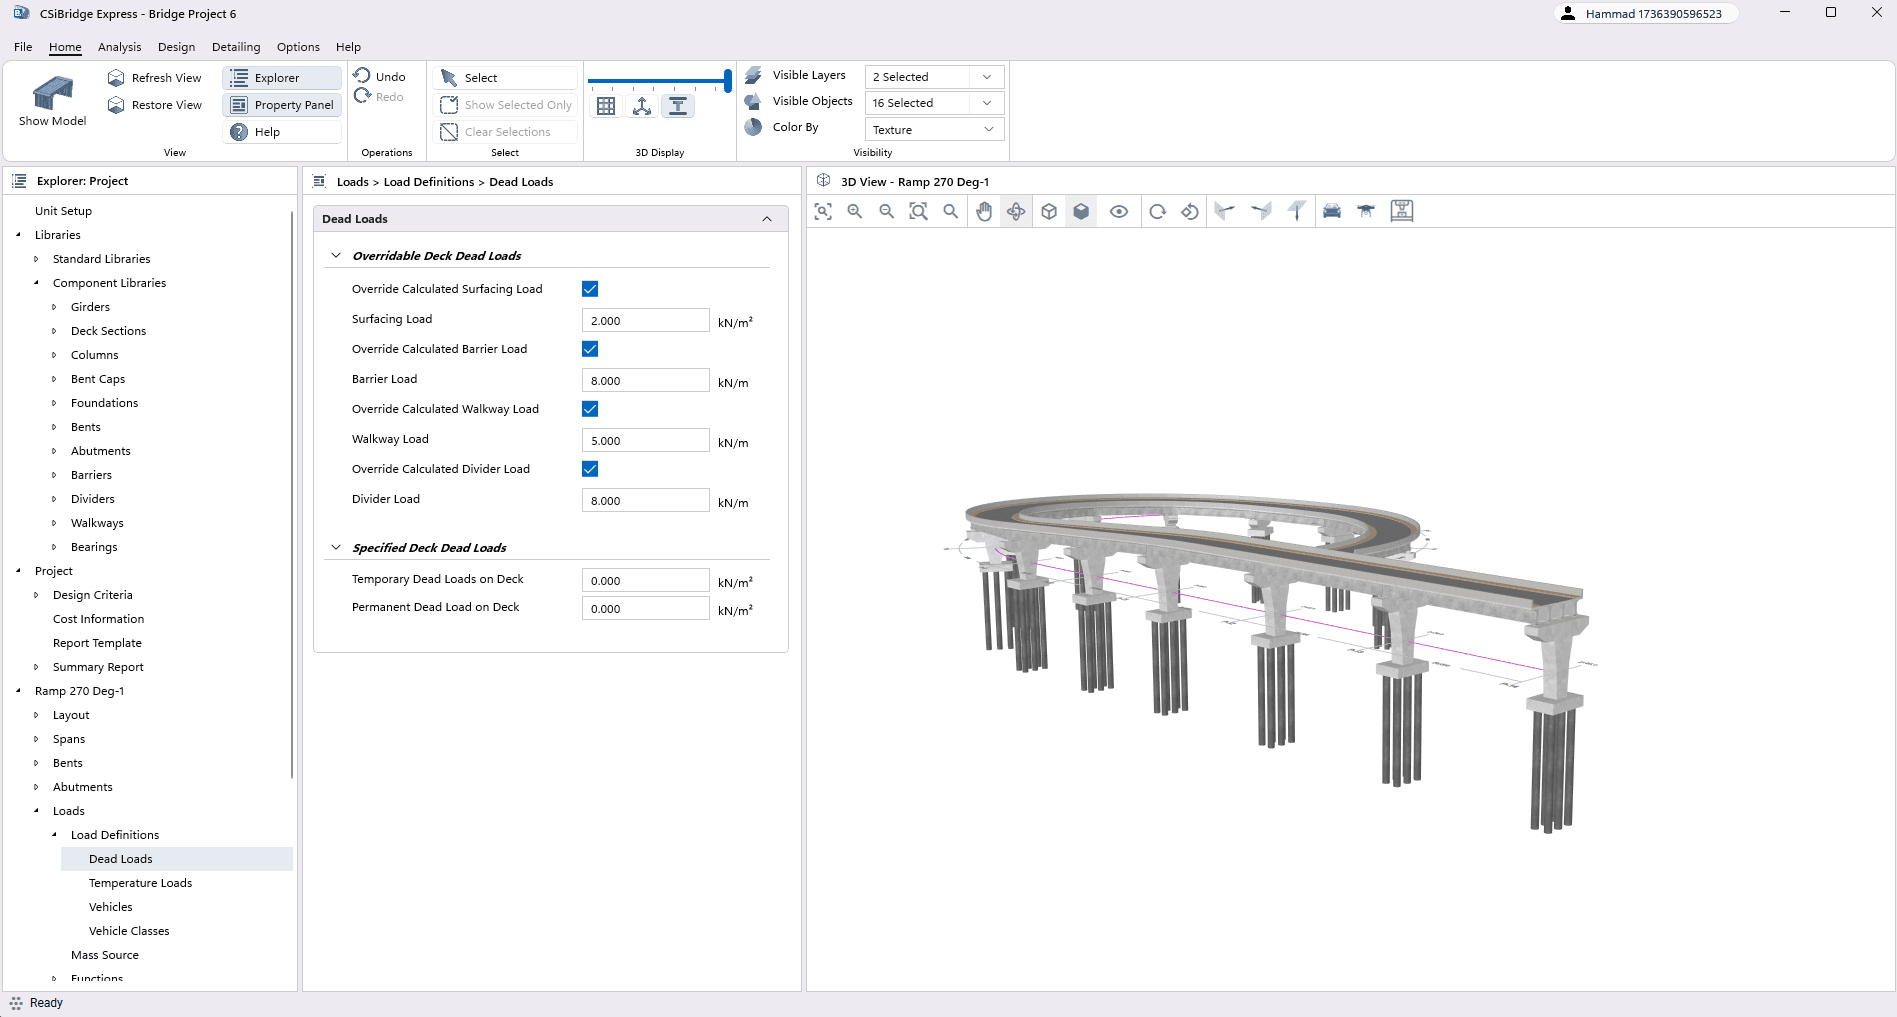Activate the orbit rotate tool
The image size is (1897, 1017).
(x=1016, y=211)
